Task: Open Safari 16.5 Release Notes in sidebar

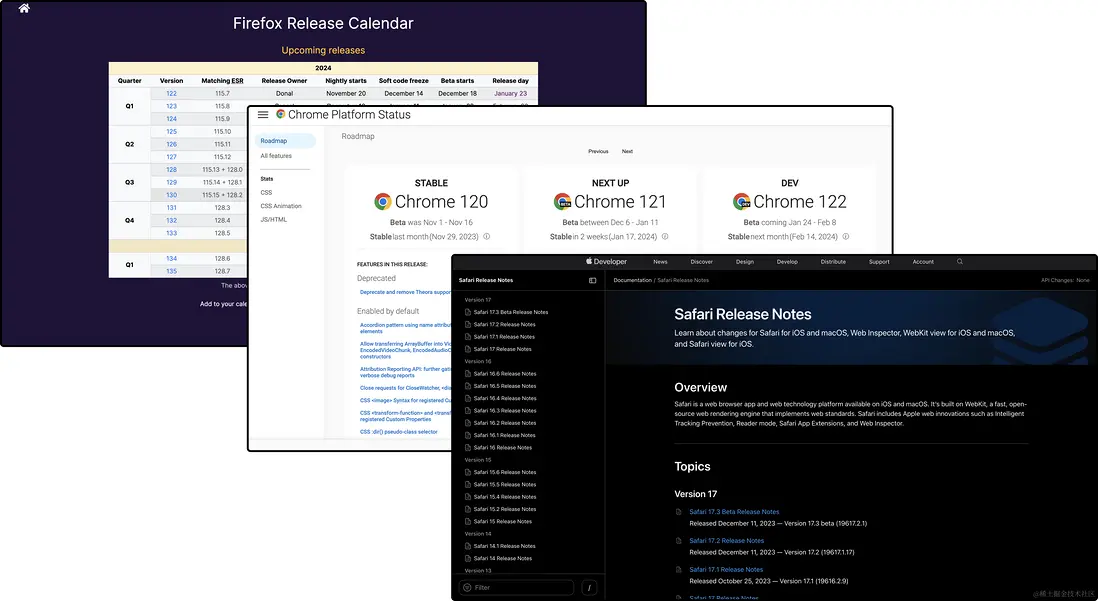Action: tap(504, 386)
